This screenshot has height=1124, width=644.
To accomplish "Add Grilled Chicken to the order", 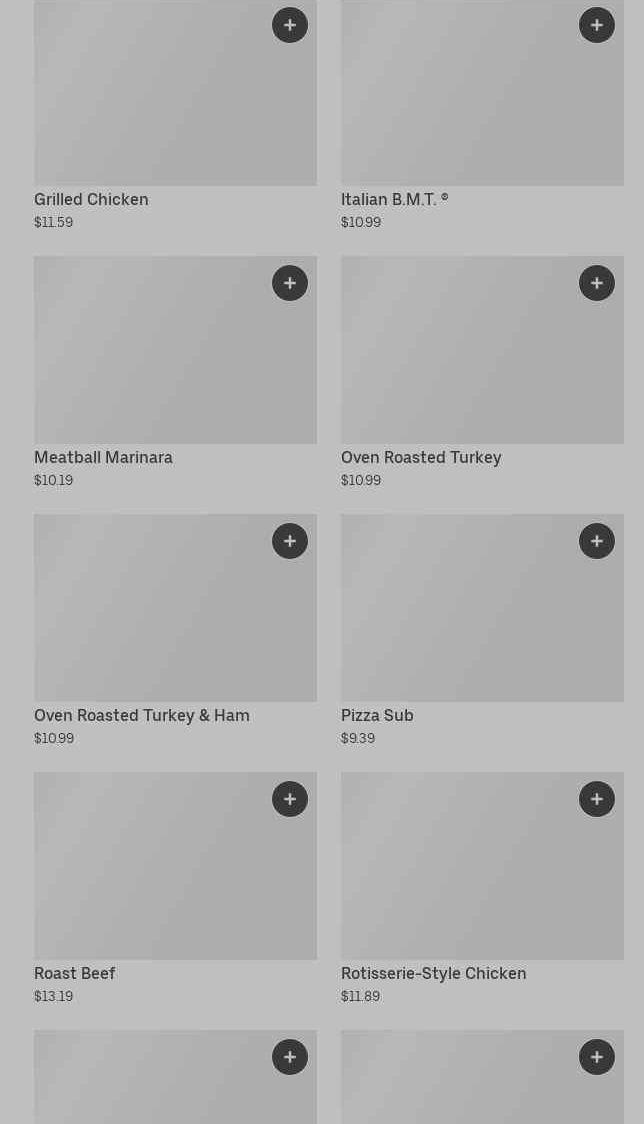I will tap(290, 25).
